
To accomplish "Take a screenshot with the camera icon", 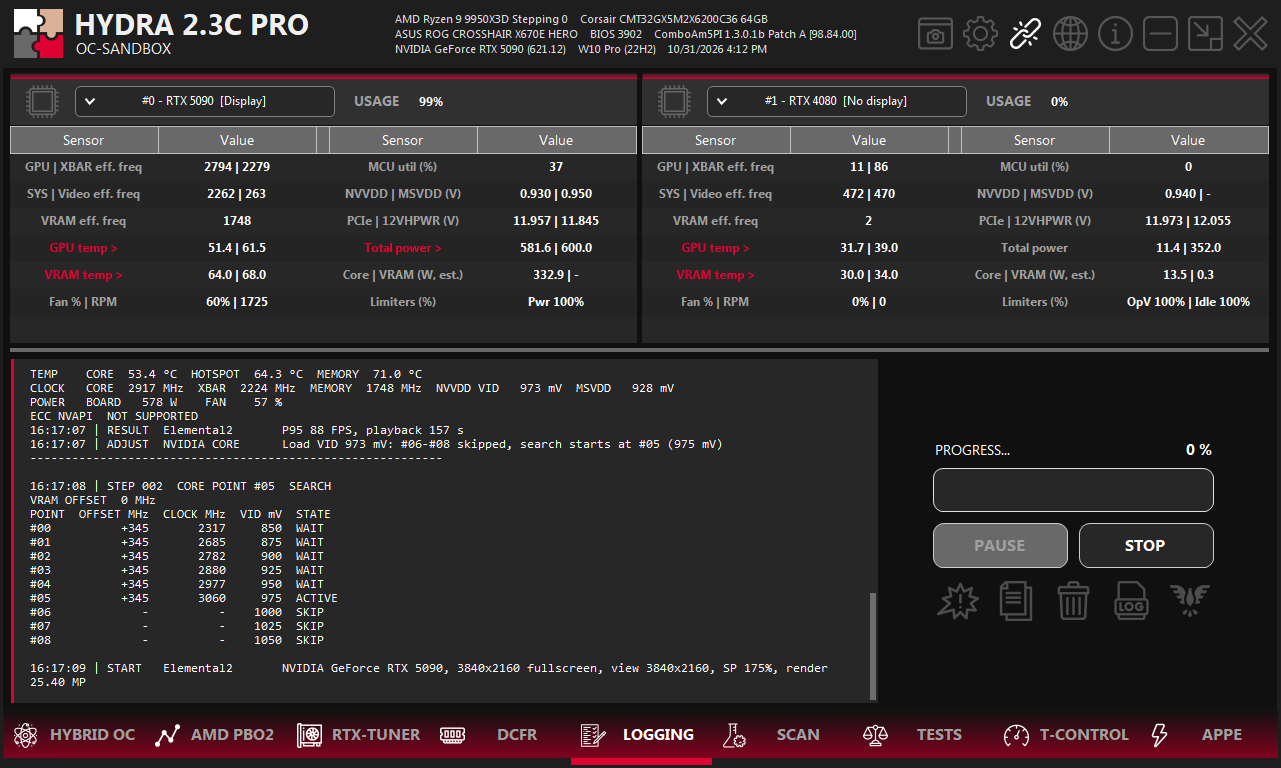I will click(934, 34).
